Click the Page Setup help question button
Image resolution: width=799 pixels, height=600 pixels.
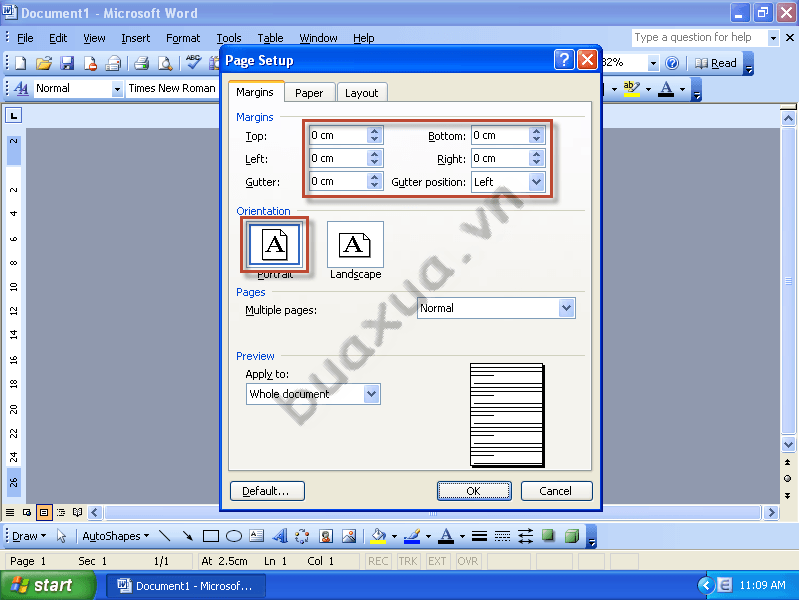(x=564, y=60)
